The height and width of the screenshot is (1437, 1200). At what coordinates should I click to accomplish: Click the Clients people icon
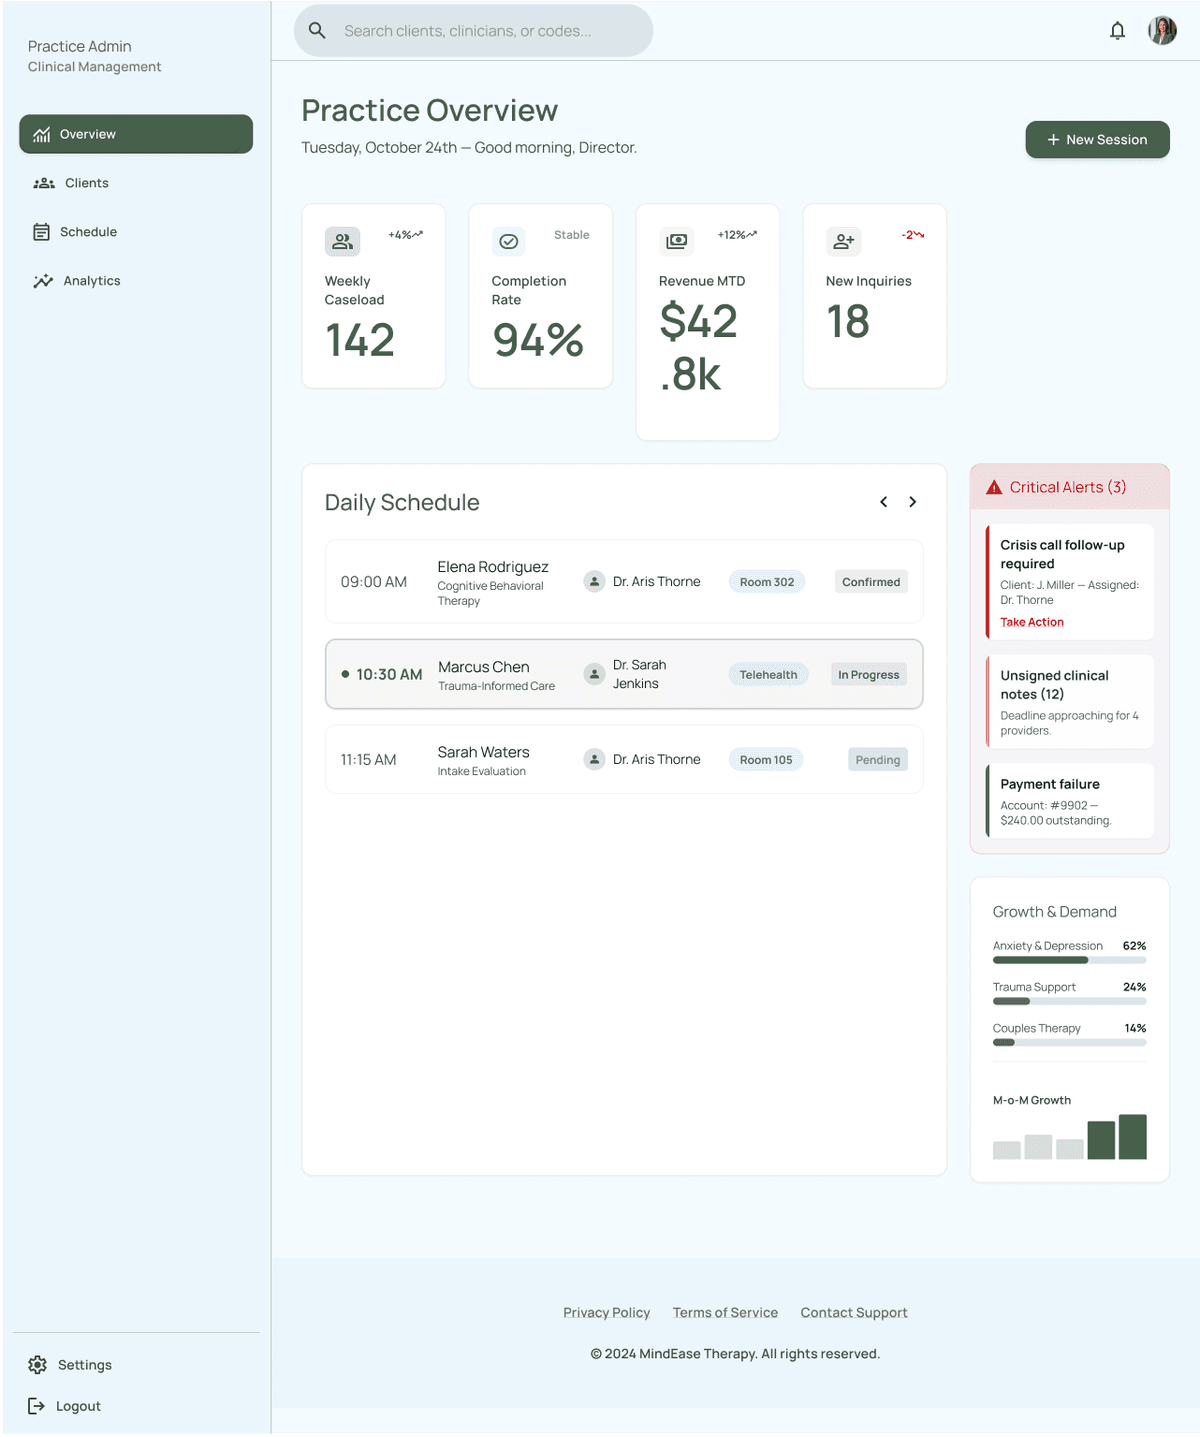[x=44, y=183]
